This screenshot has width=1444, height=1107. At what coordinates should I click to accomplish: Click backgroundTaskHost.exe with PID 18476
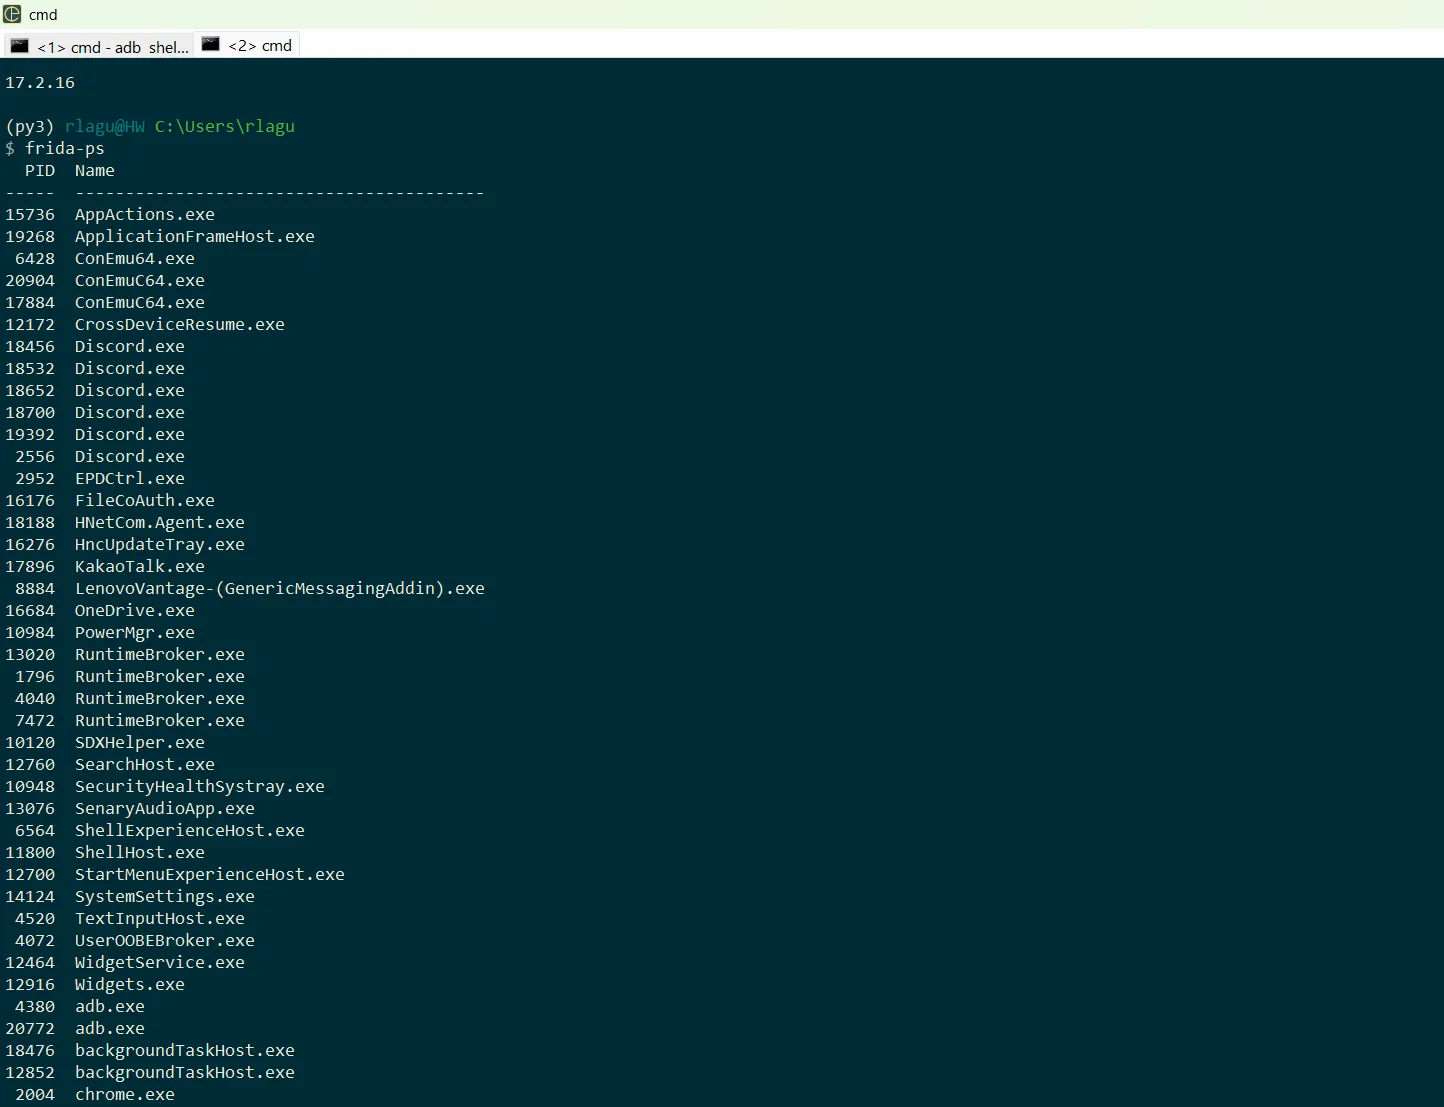coord(185,1050)
